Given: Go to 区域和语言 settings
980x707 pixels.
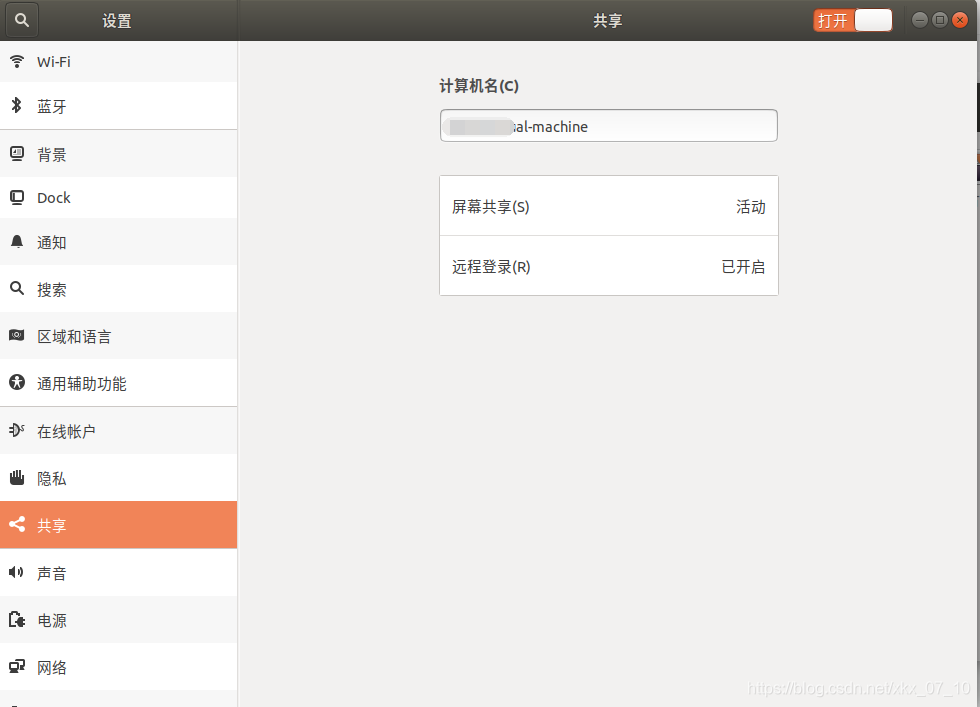Looking at the screenshot, I should pos(119,336).
